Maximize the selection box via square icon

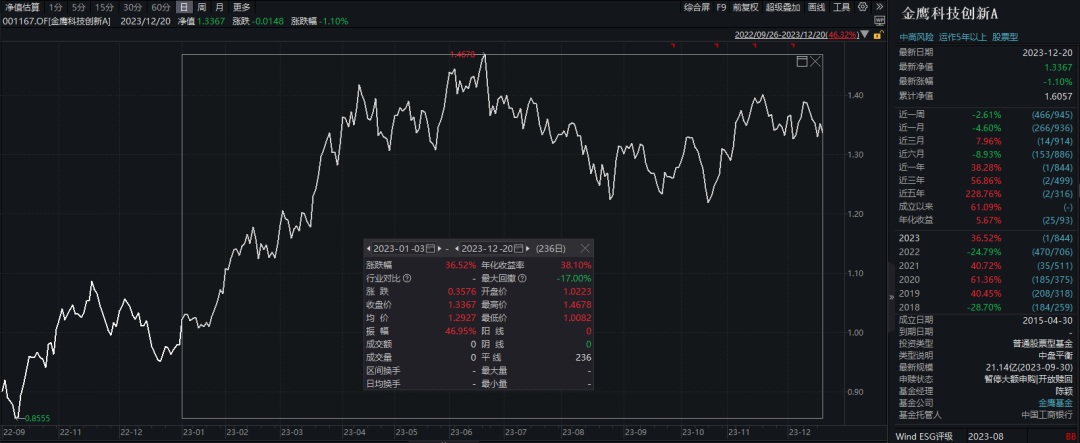(x=802, y=62)
